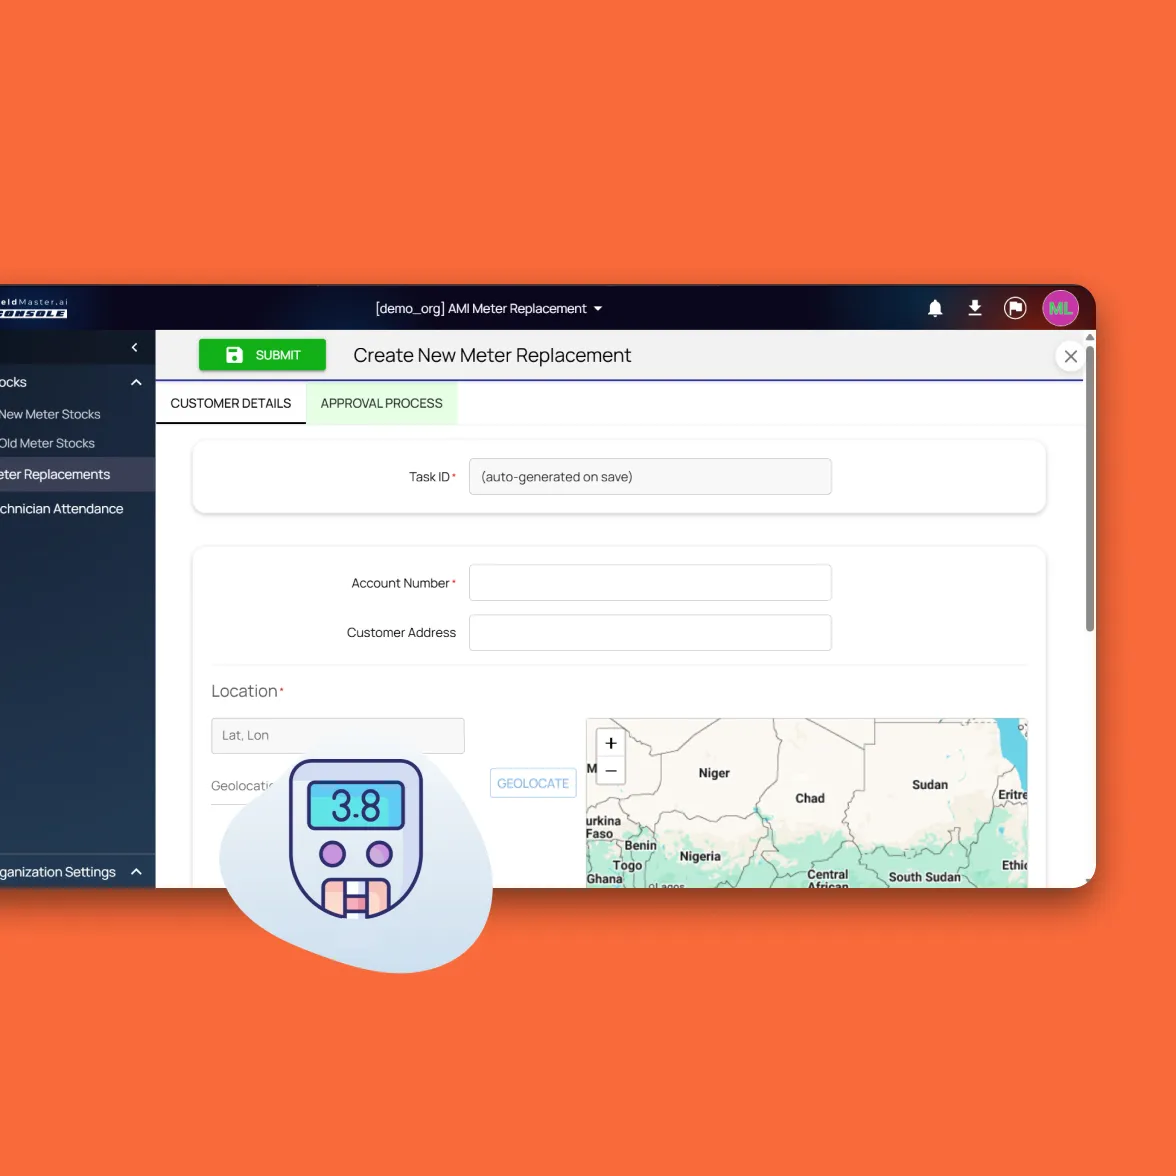This screenshot has width=1176, height=1176.
Task: Click the Task ID field
Action: (650, 476)
